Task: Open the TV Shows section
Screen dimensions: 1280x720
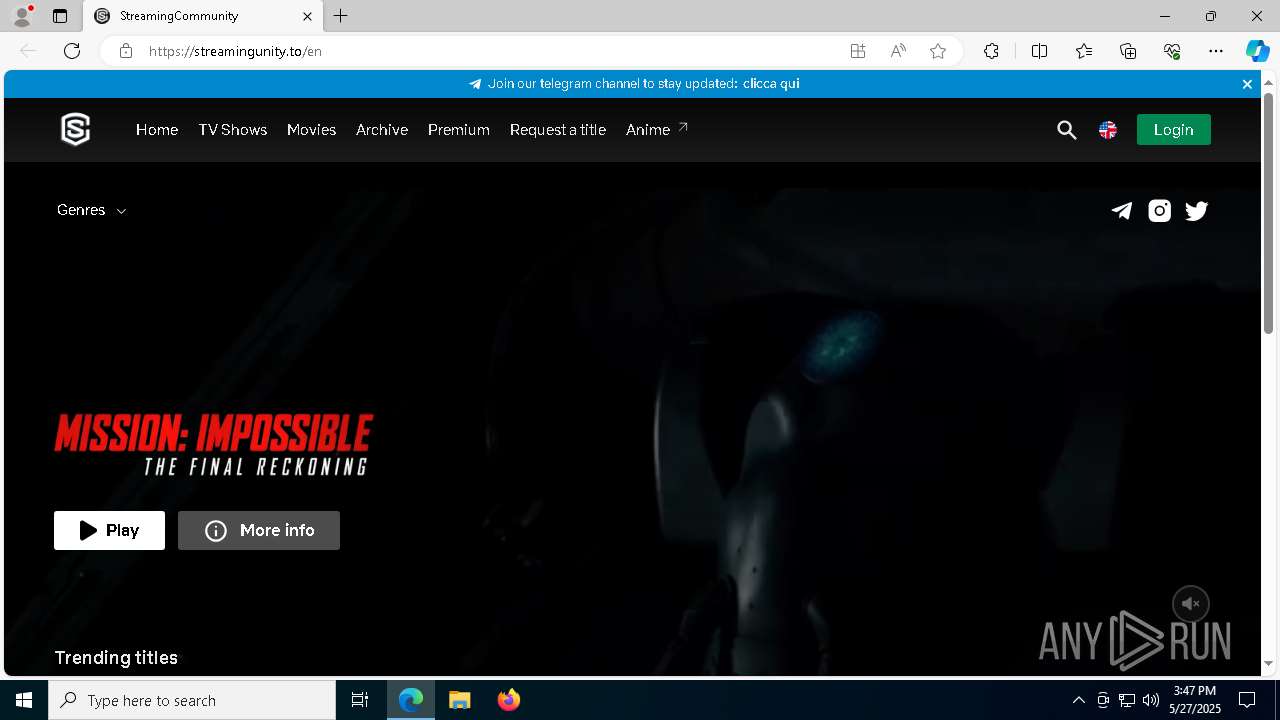Action: coord(233,130)
